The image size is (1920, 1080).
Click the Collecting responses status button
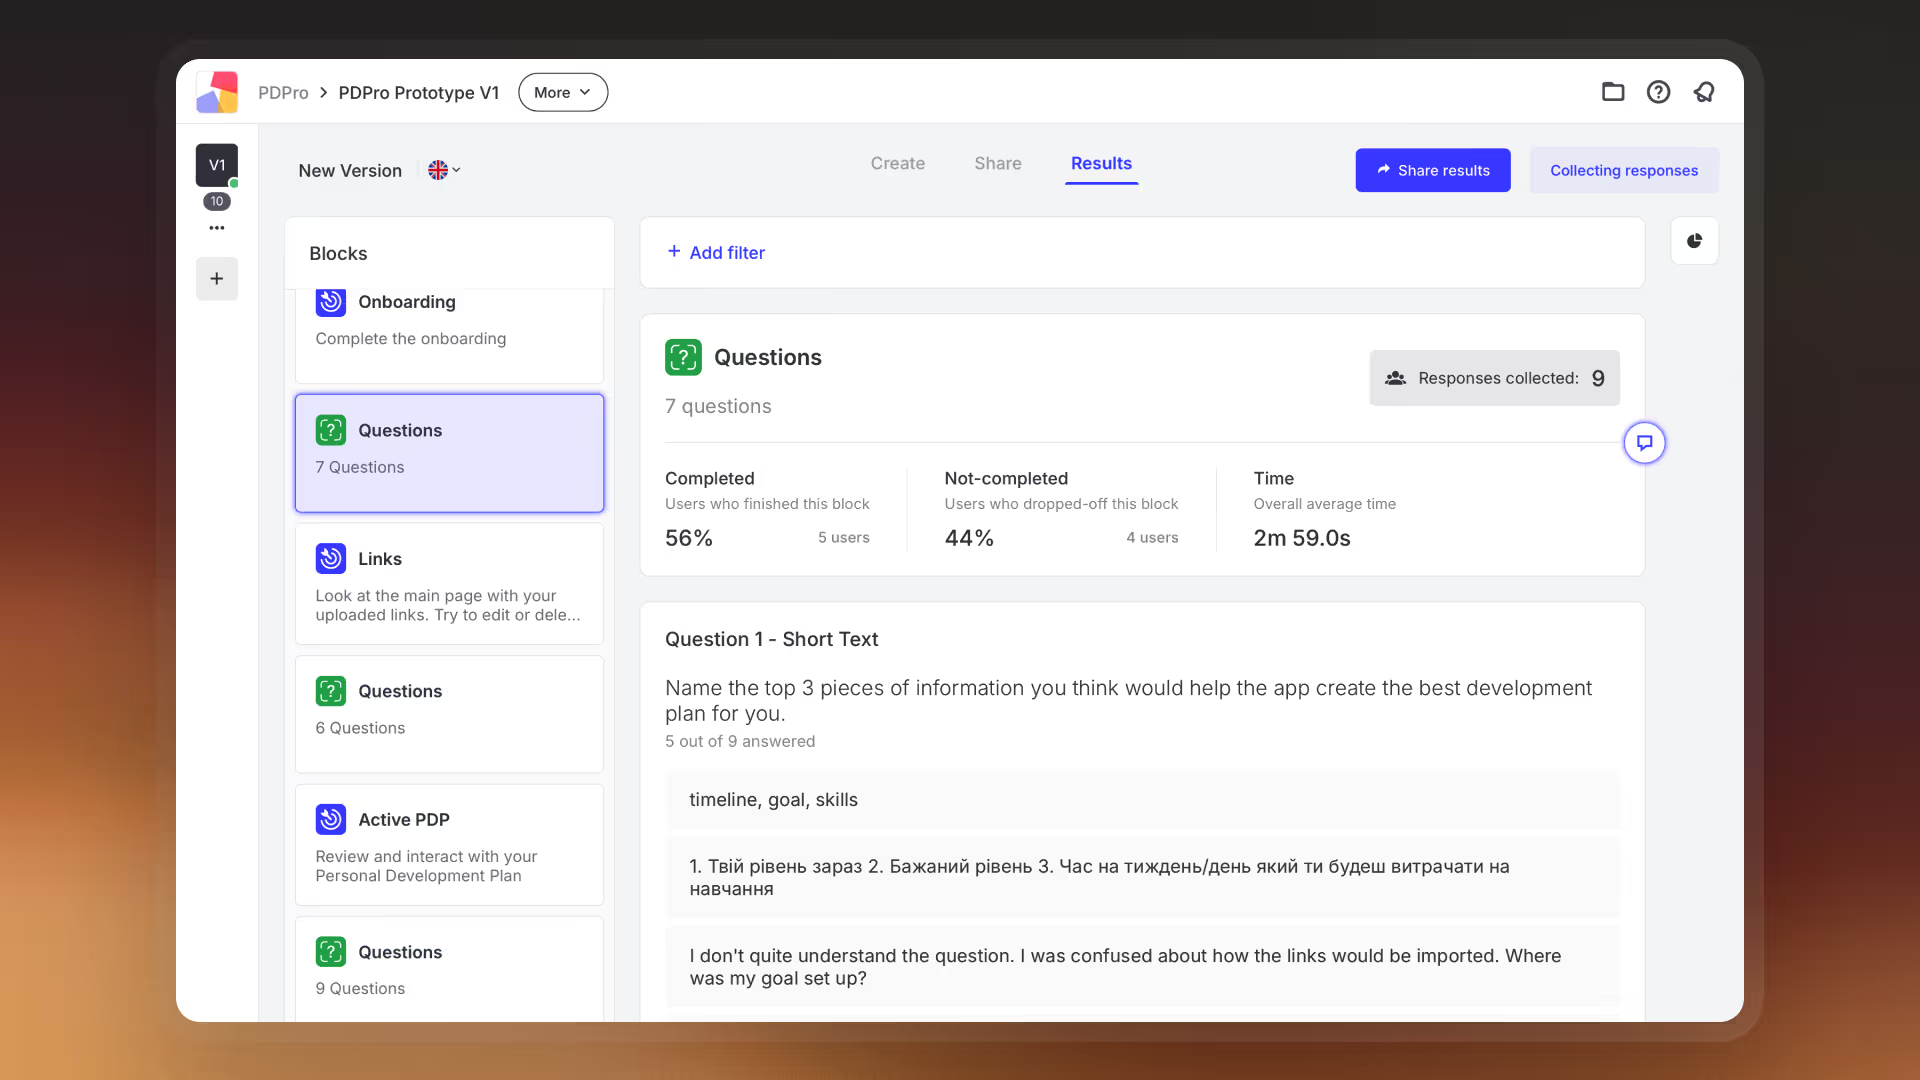coord(1623,170)
